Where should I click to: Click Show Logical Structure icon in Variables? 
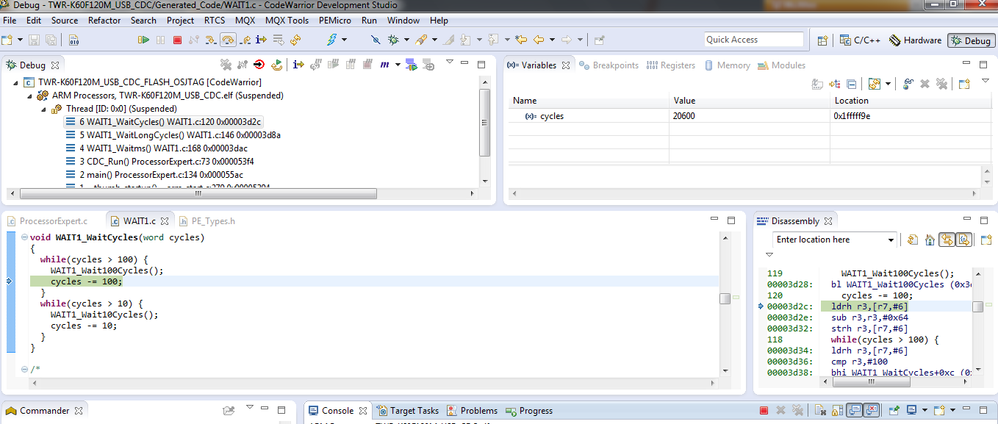pos(835,83)
